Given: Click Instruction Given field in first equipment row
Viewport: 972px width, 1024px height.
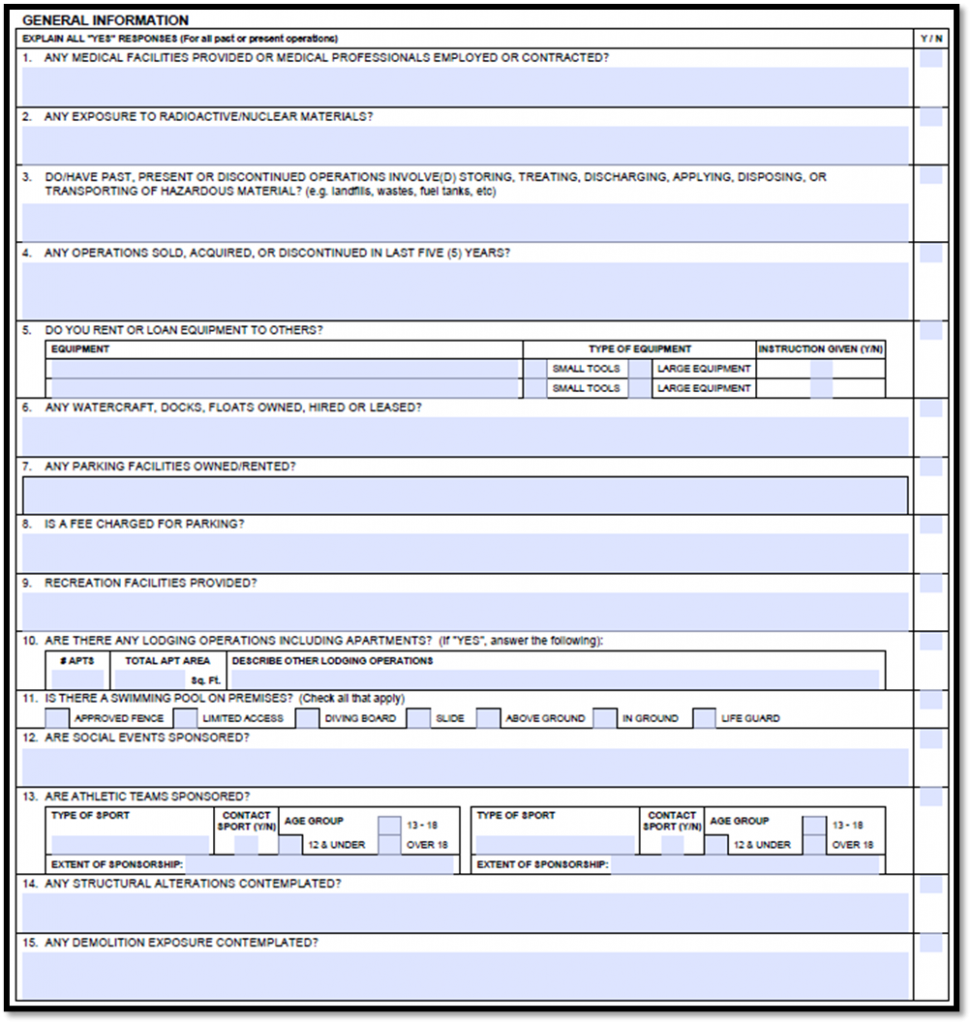Looking at the screenshot, I should coord(821,369).
